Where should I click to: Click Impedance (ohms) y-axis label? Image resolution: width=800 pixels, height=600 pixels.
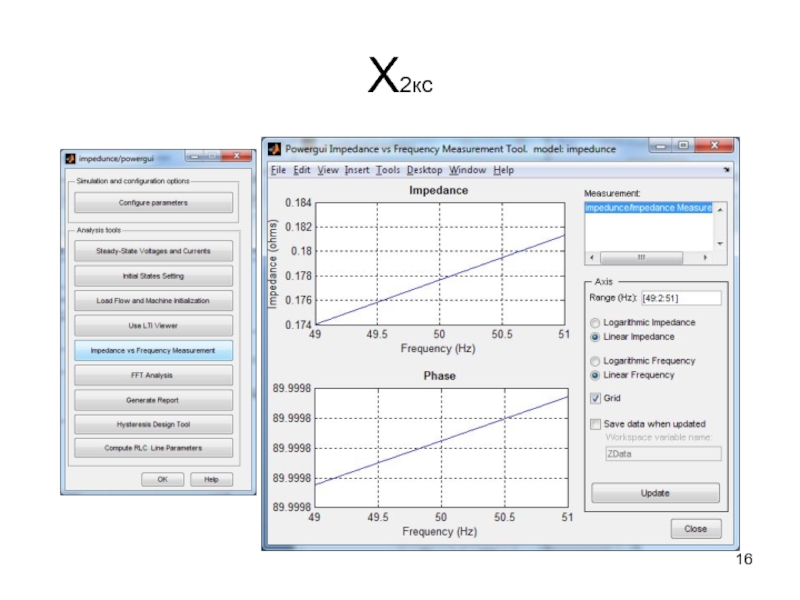[x=273, y=264]
